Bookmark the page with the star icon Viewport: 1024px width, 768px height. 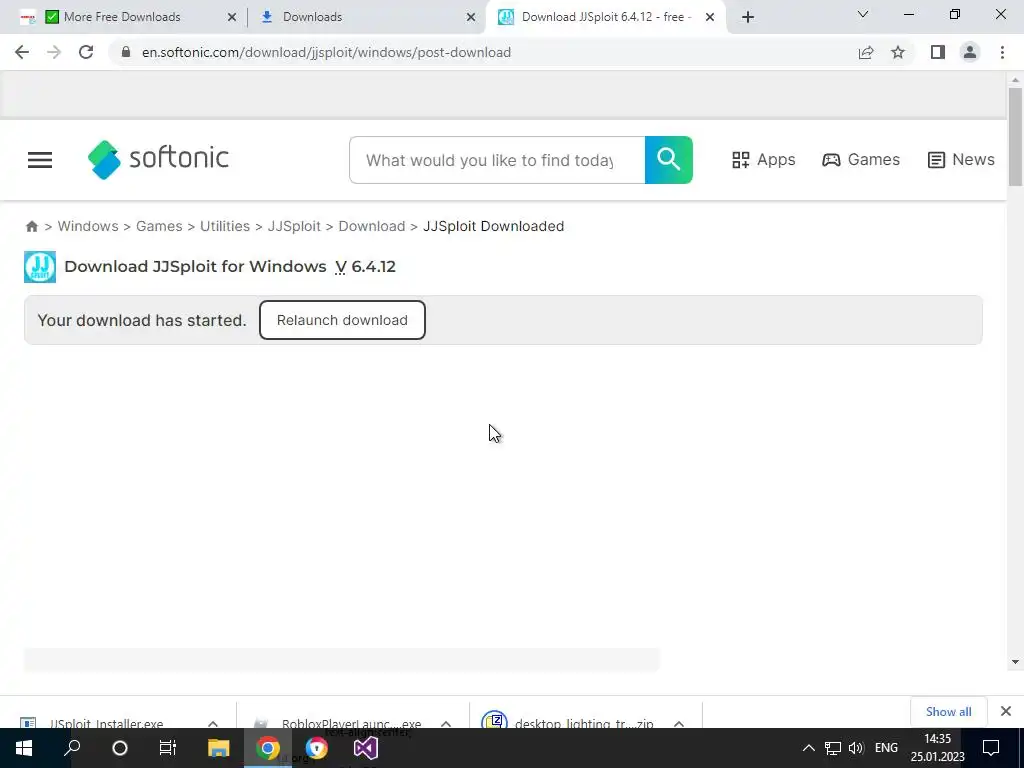click(x=898, y=52)
